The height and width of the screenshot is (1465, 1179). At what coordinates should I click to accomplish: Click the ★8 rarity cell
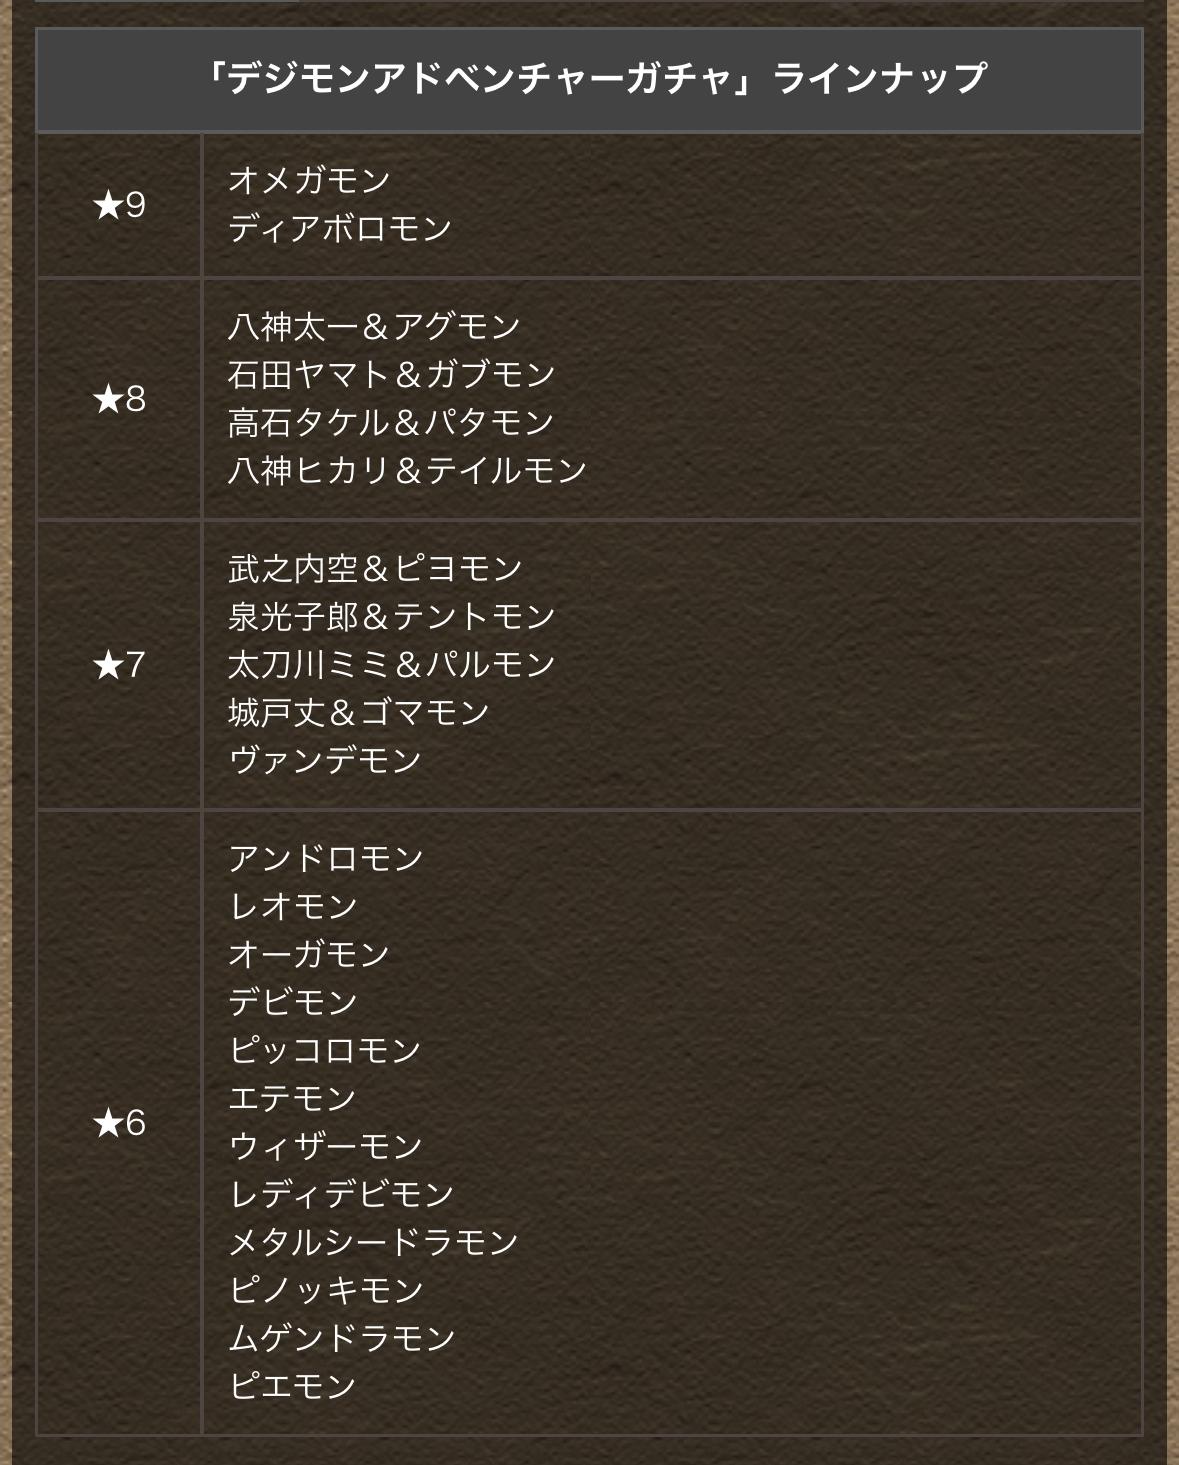tap(119, 399)
